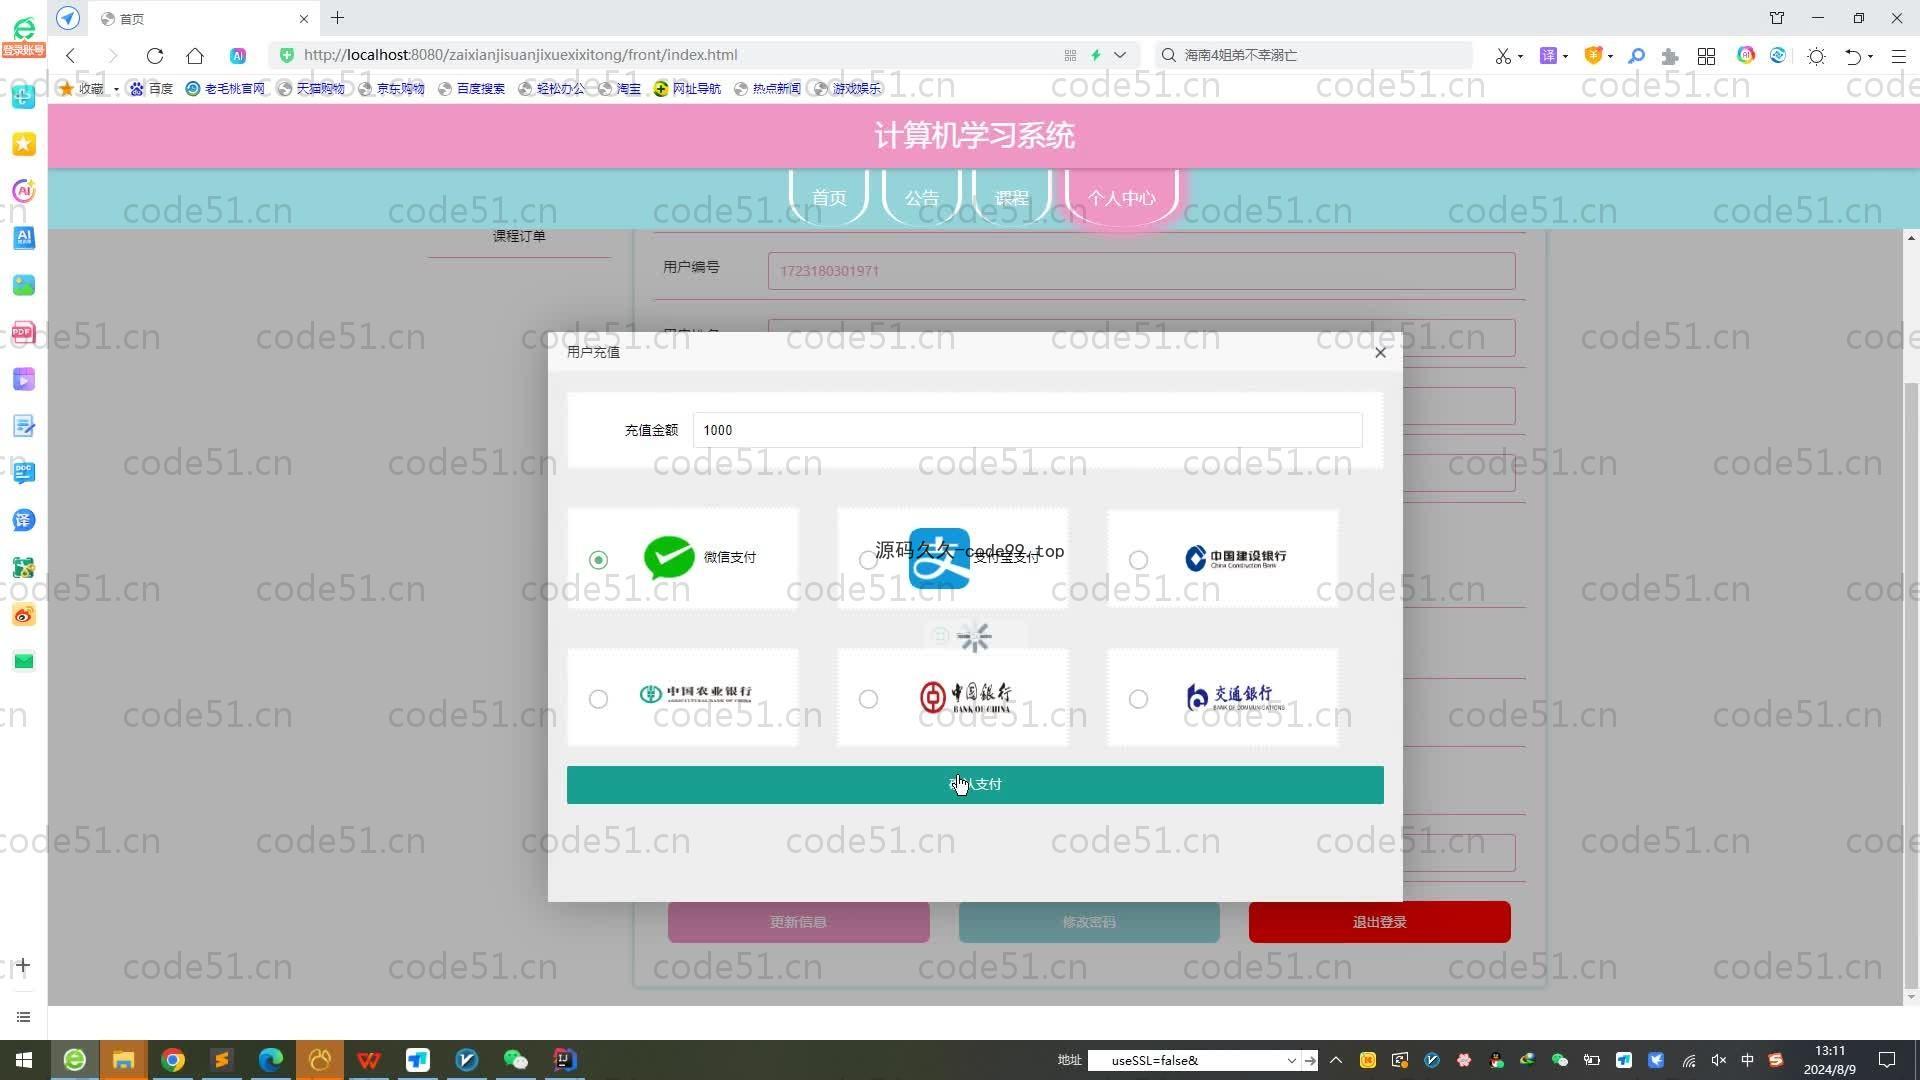1920x1080 pixels.
Task: Open the 网址导航 bookmark
Action: click(x=687, y=89)
